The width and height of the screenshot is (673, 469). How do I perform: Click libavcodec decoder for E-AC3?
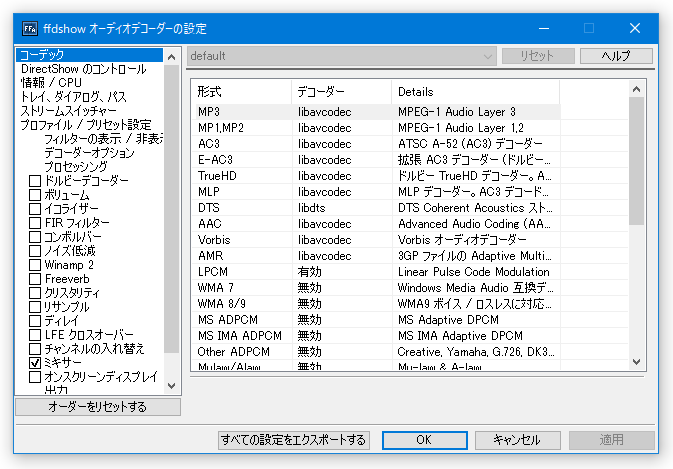[325, 160]
